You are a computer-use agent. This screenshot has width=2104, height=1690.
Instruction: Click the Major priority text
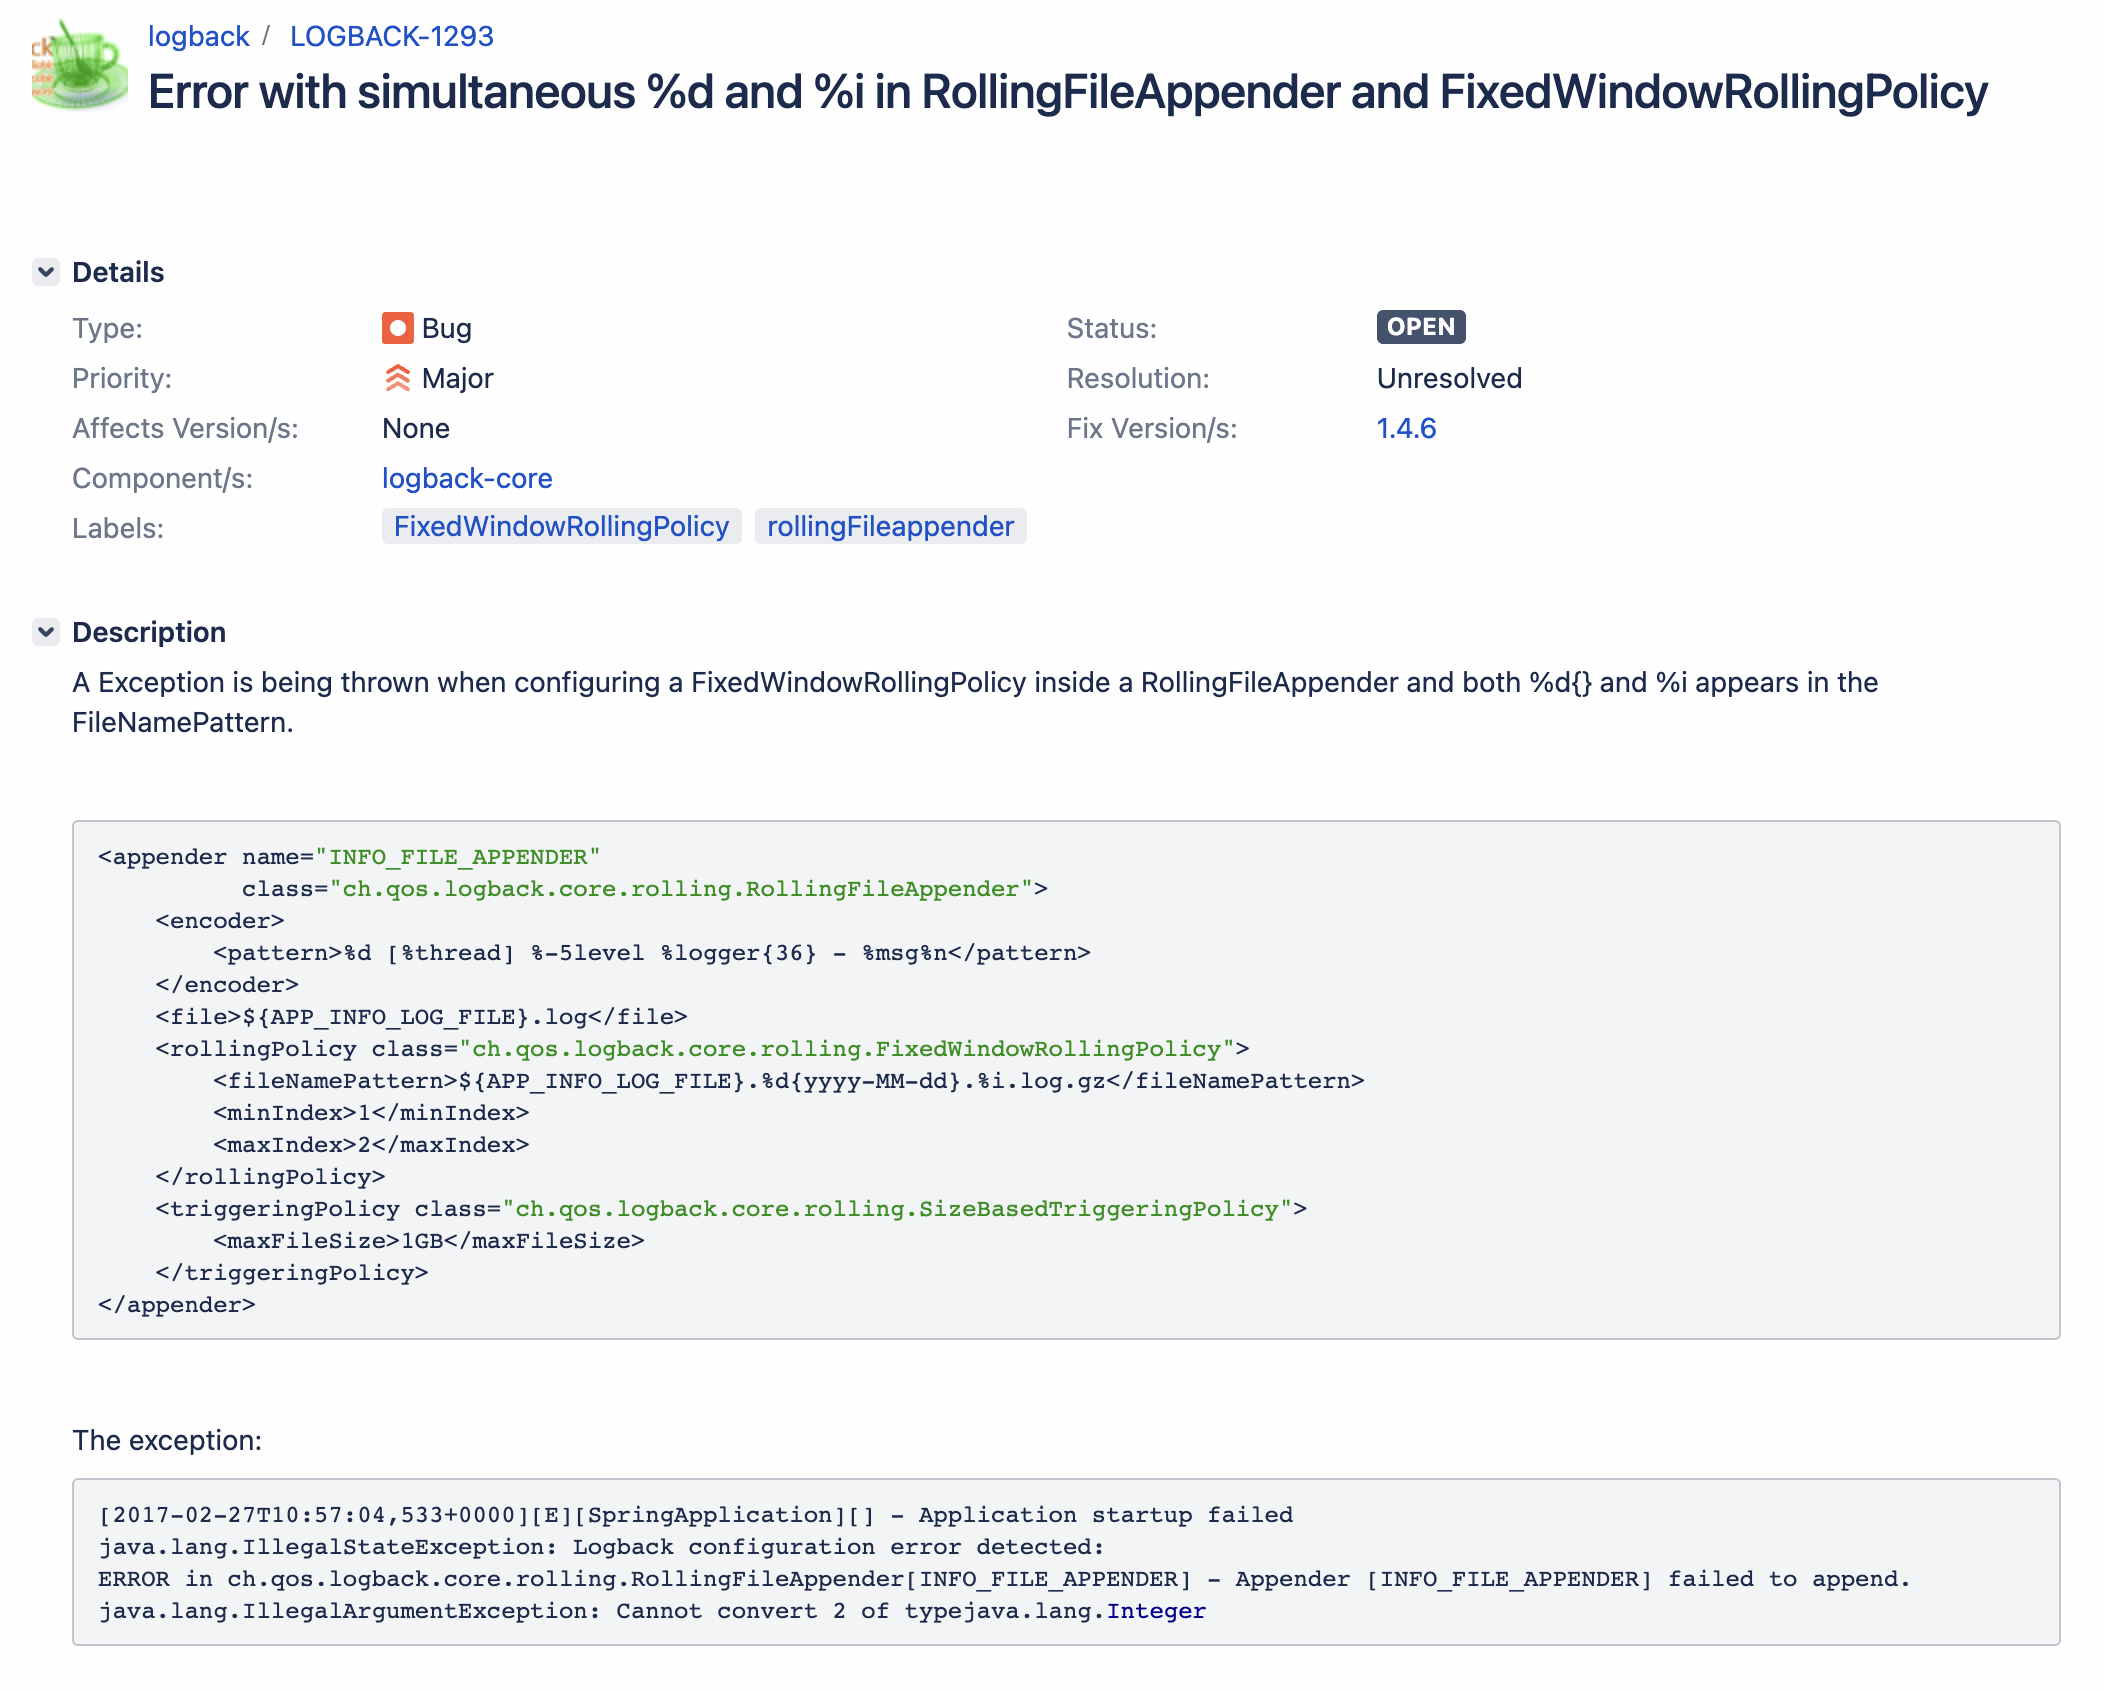pyautogui.click(x=457, y=378)
